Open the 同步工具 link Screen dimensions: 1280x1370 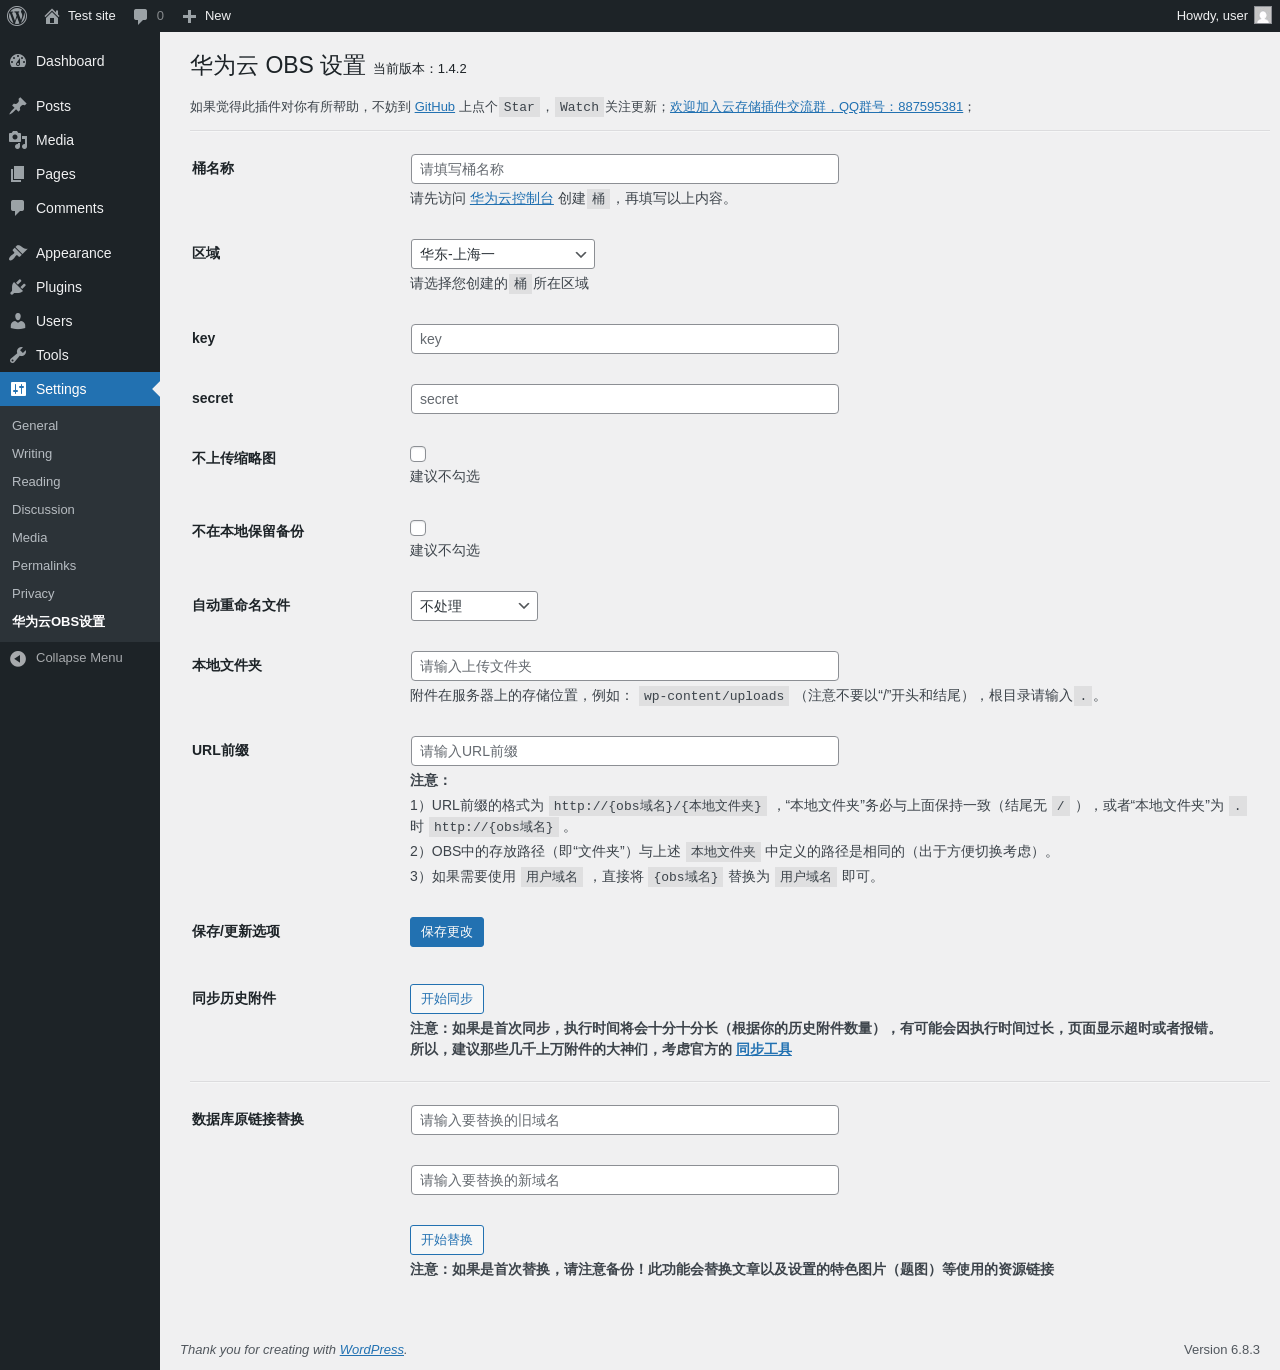click(764, 1049)
